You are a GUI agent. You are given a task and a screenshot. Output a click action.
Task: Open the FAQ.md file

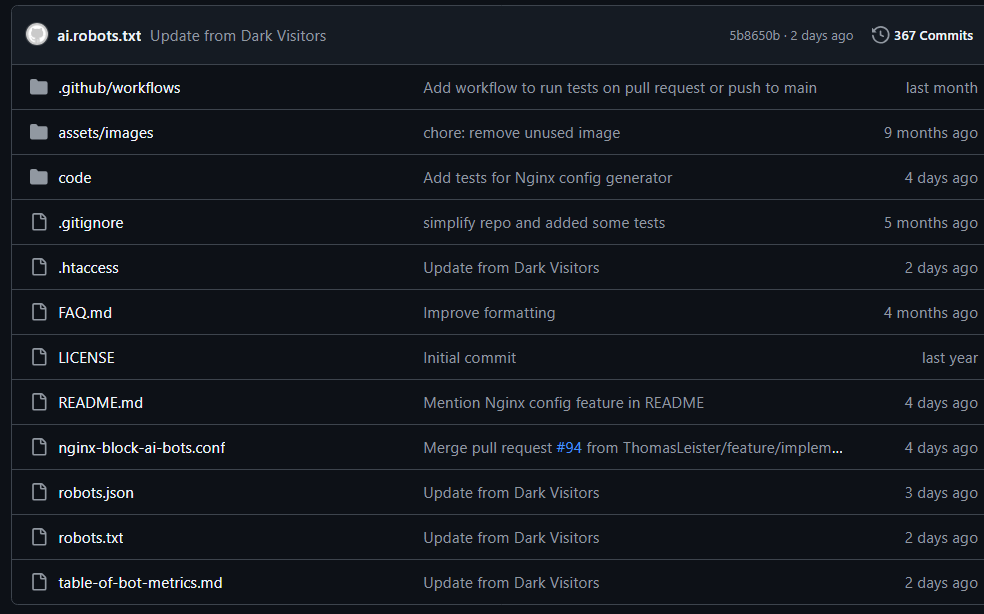(x=85, y=313)
